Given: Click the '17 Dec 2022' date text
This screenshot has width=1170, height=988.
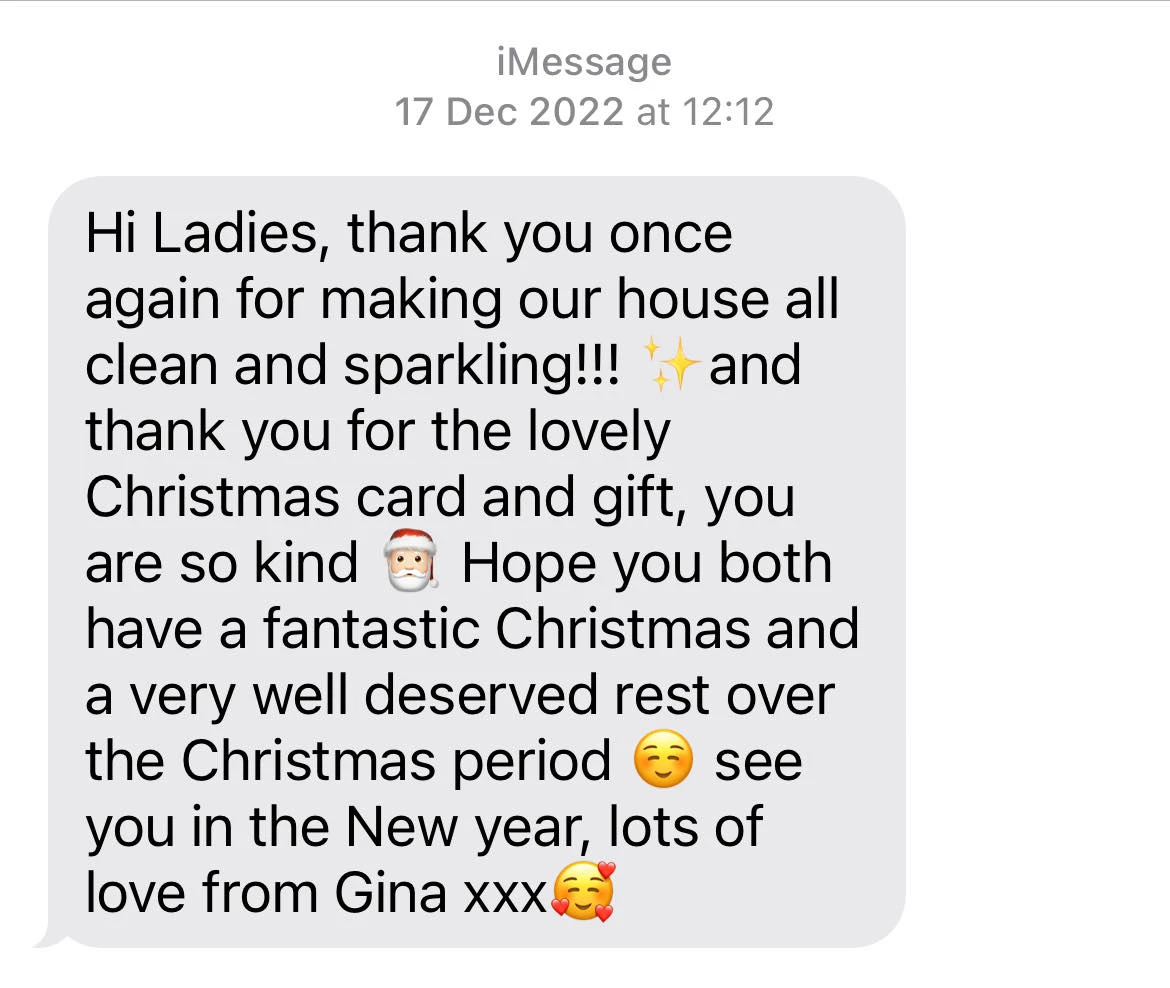Looking at the screenshot, I should click(x=508, y=112).
